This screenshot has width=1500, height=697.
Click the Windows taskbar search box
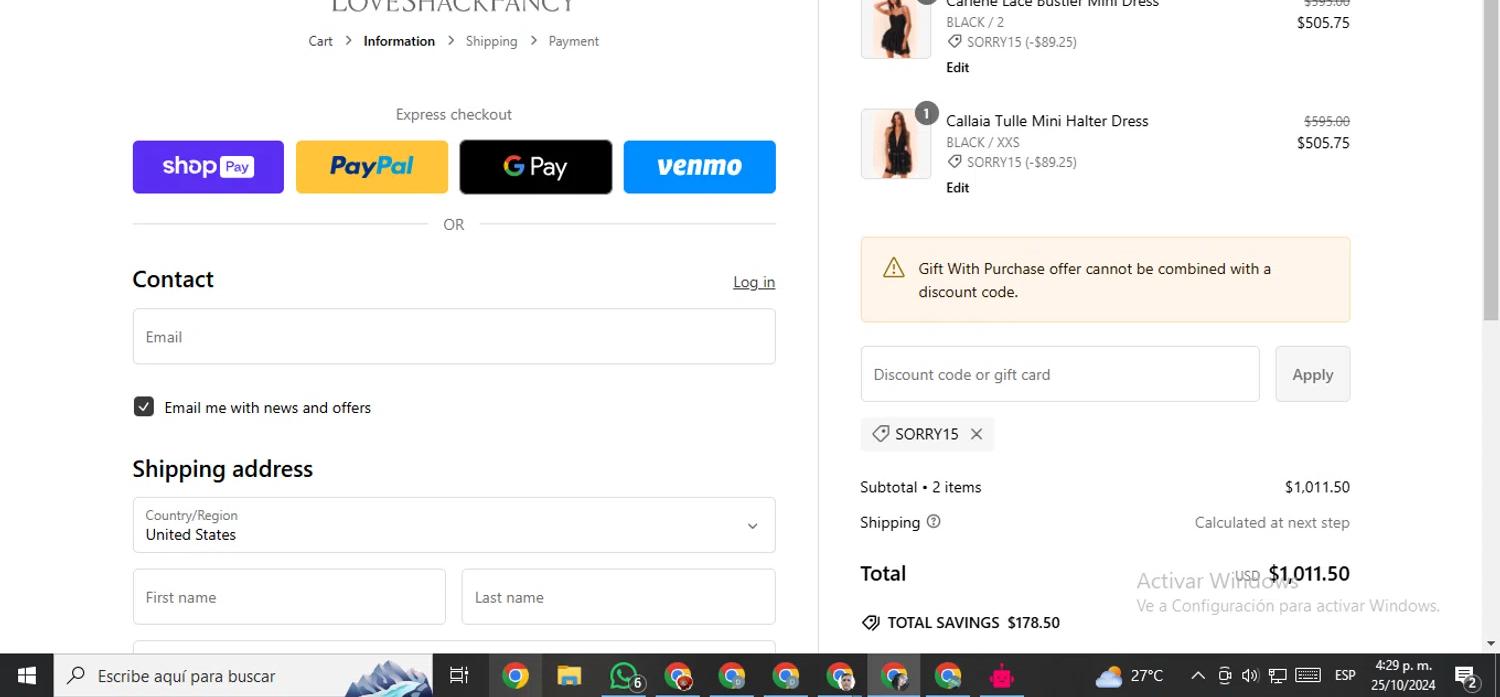243,675
